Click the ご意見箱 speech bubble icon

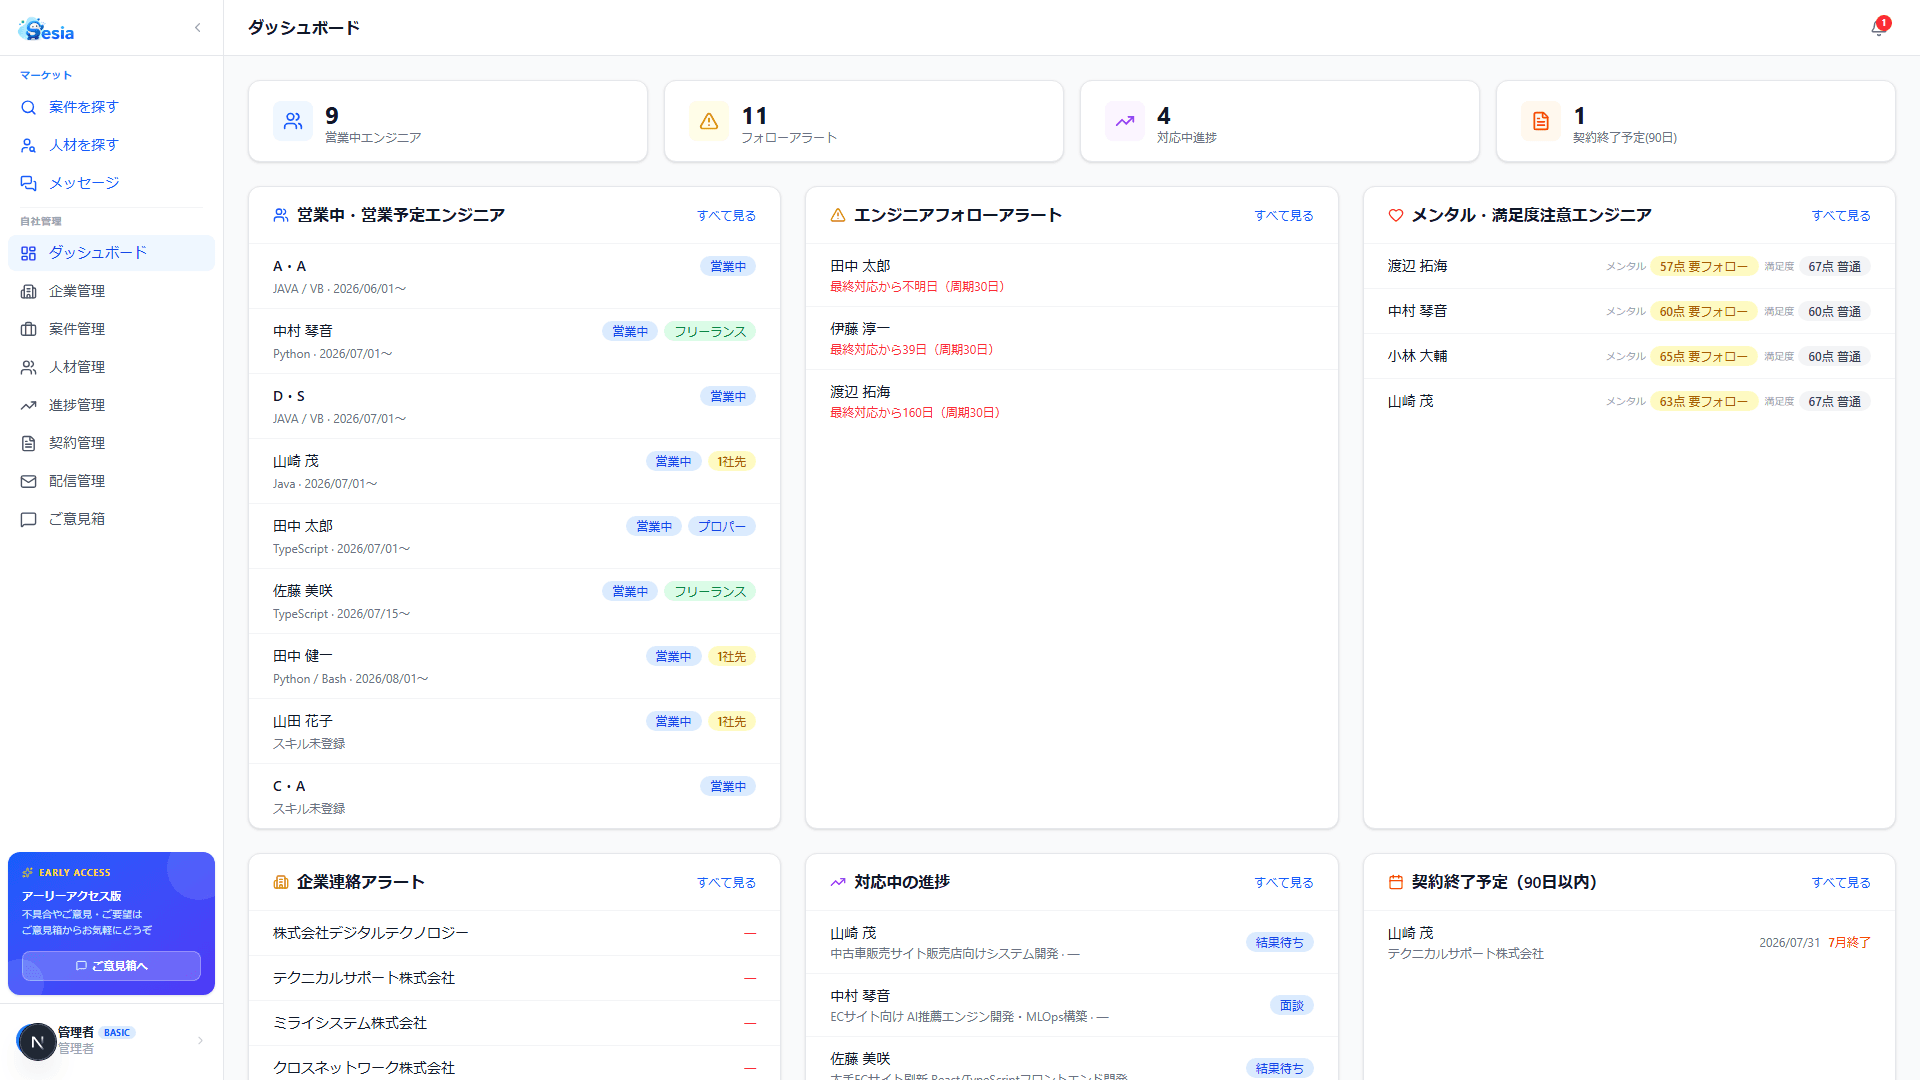pos(29,519)
